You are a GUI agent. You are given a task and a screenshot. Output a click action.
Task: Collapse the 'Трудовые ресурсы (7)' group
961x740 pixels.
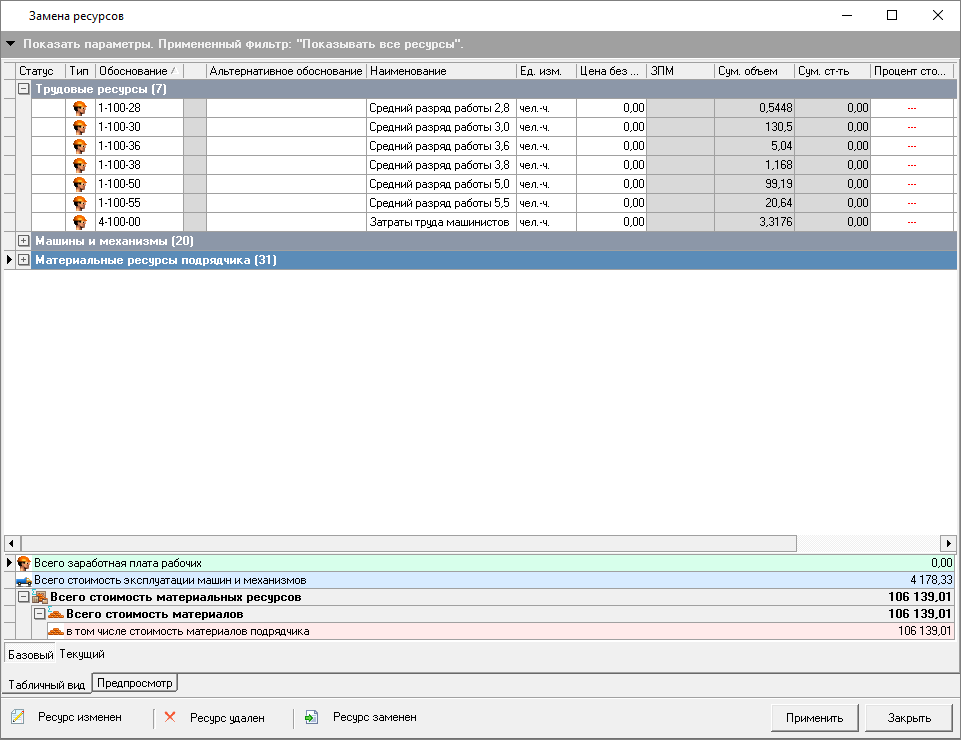[x=24, y=90]
